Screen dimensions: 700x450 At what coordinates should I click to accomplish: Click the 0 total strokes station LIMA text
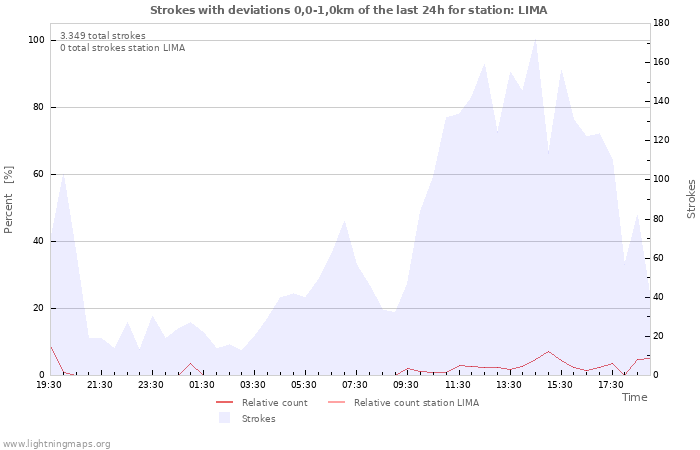pyautogui.click(x=123, y=47)
